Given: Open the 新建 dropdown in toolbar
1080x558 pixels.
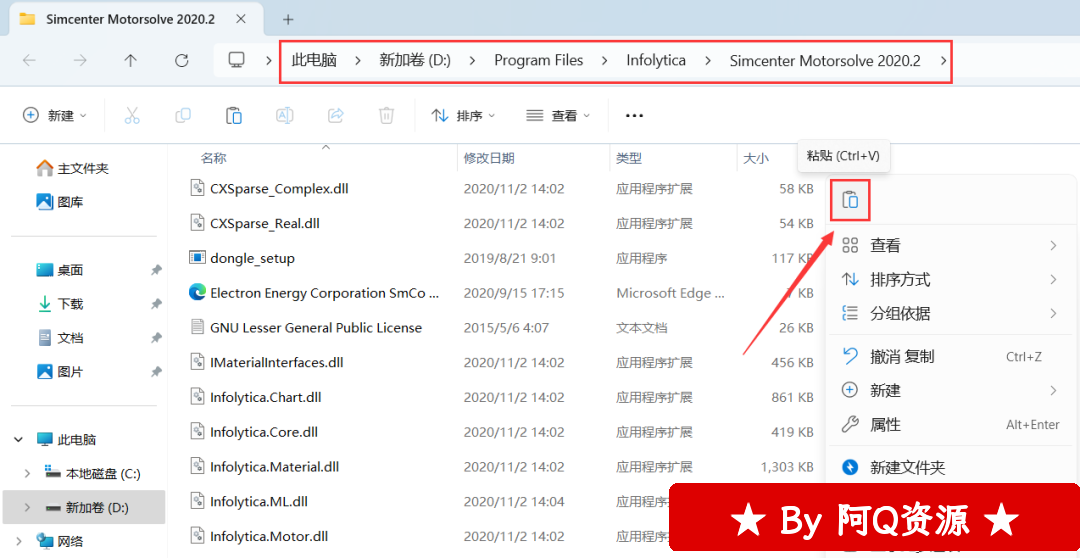Looking at the screenshot, I should pos(55,116).
